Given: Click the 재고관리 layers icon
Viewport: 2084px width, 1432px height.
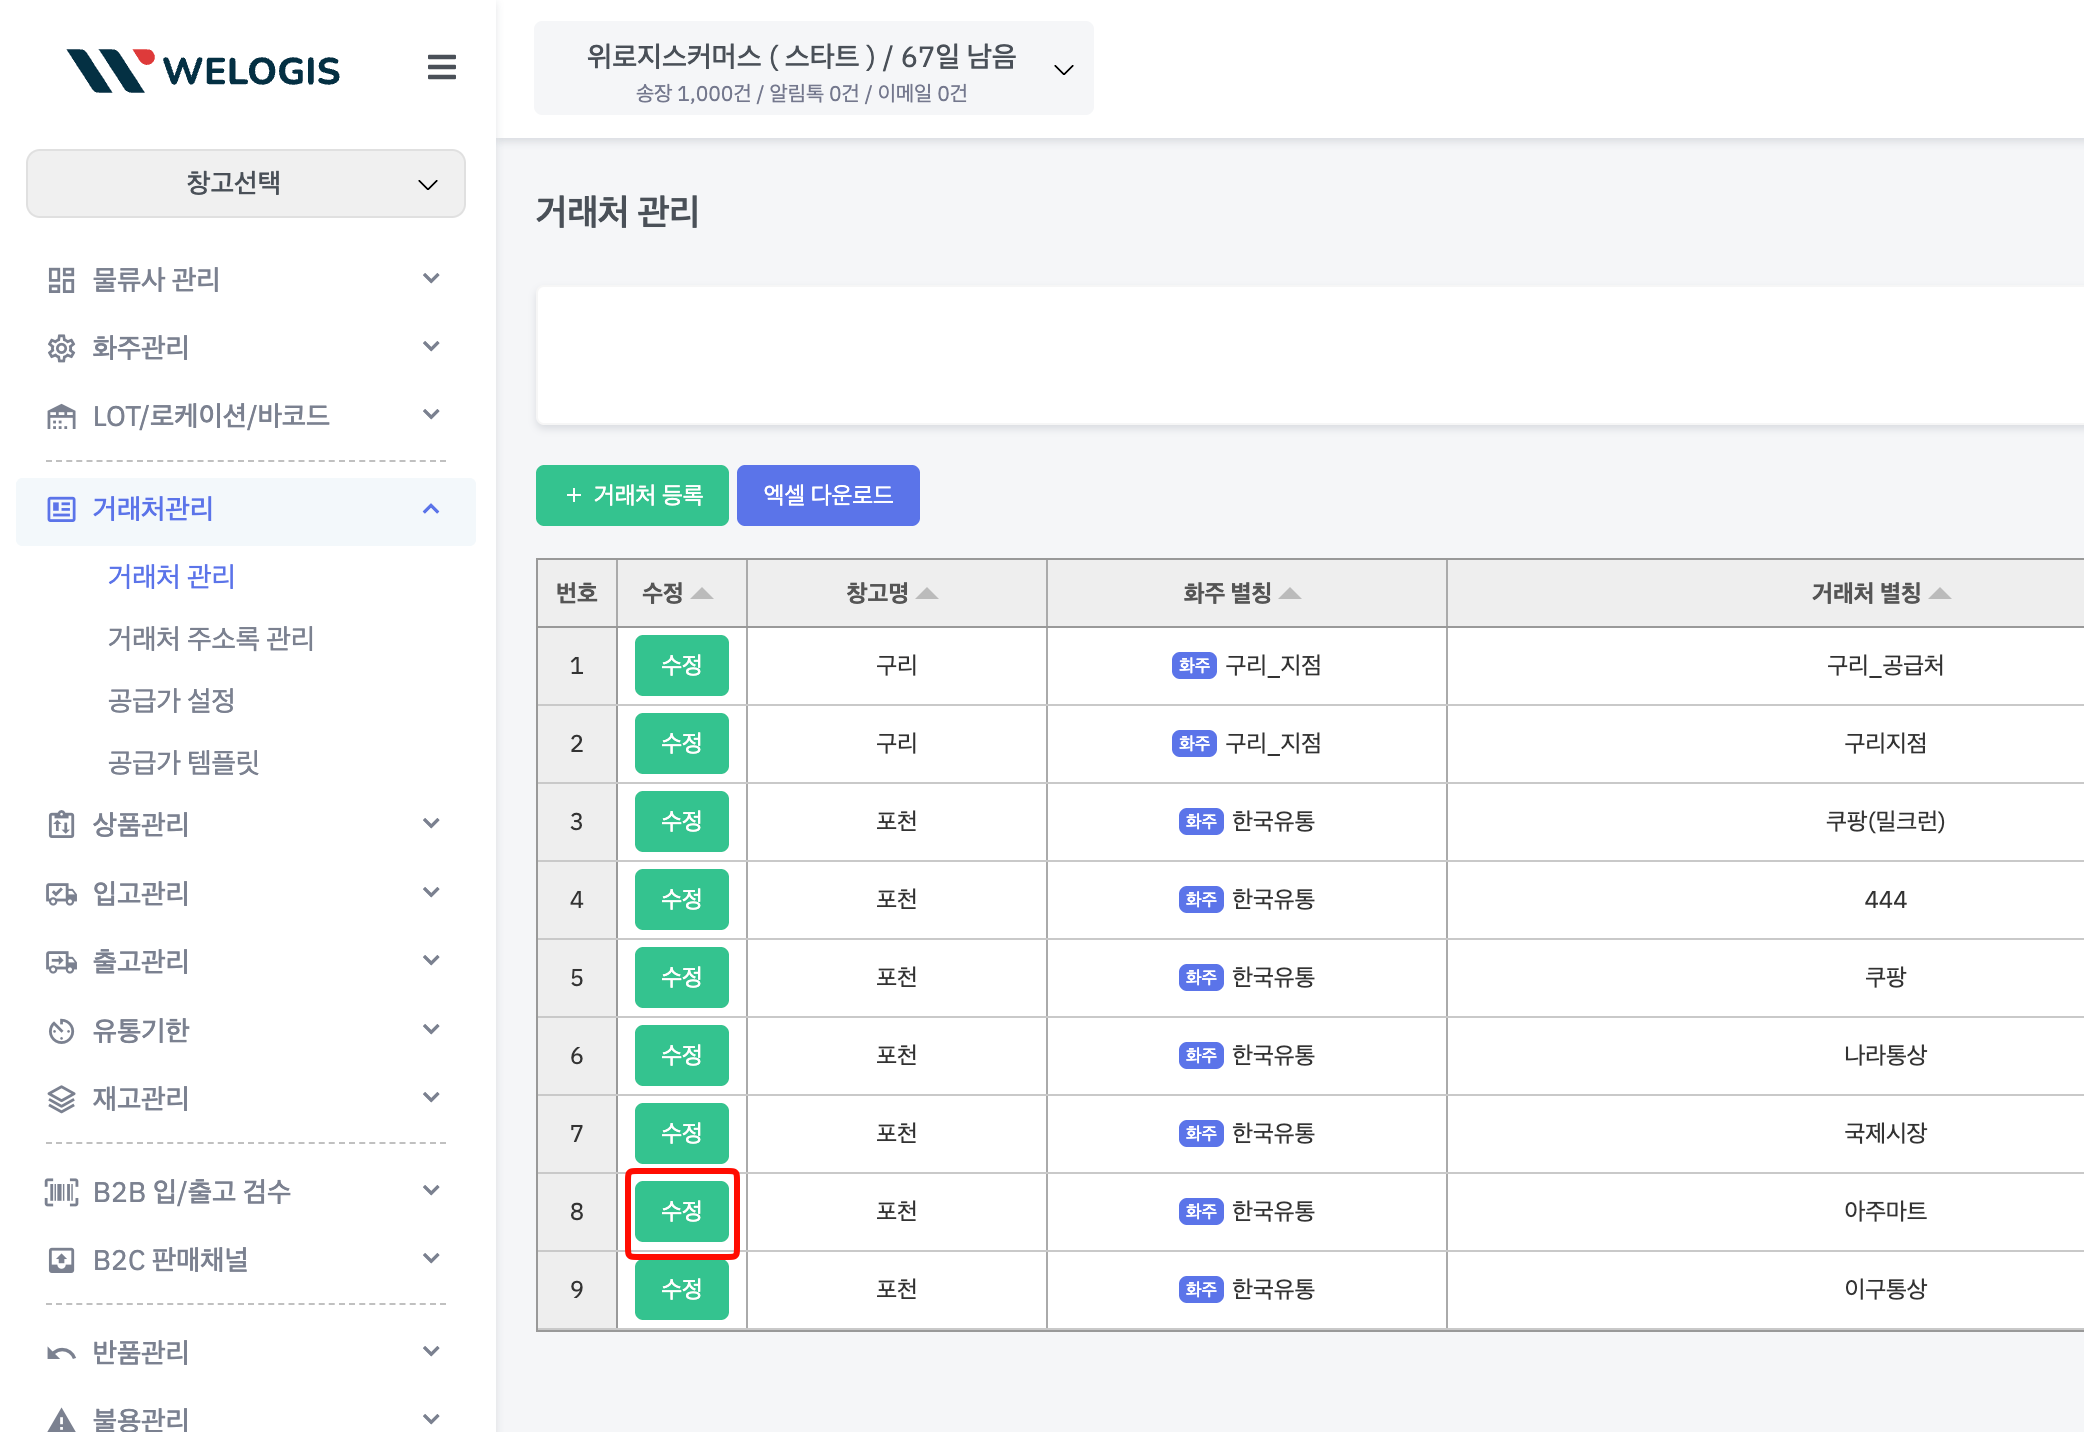Looking at the screenshot, I should pos(61,1098).
